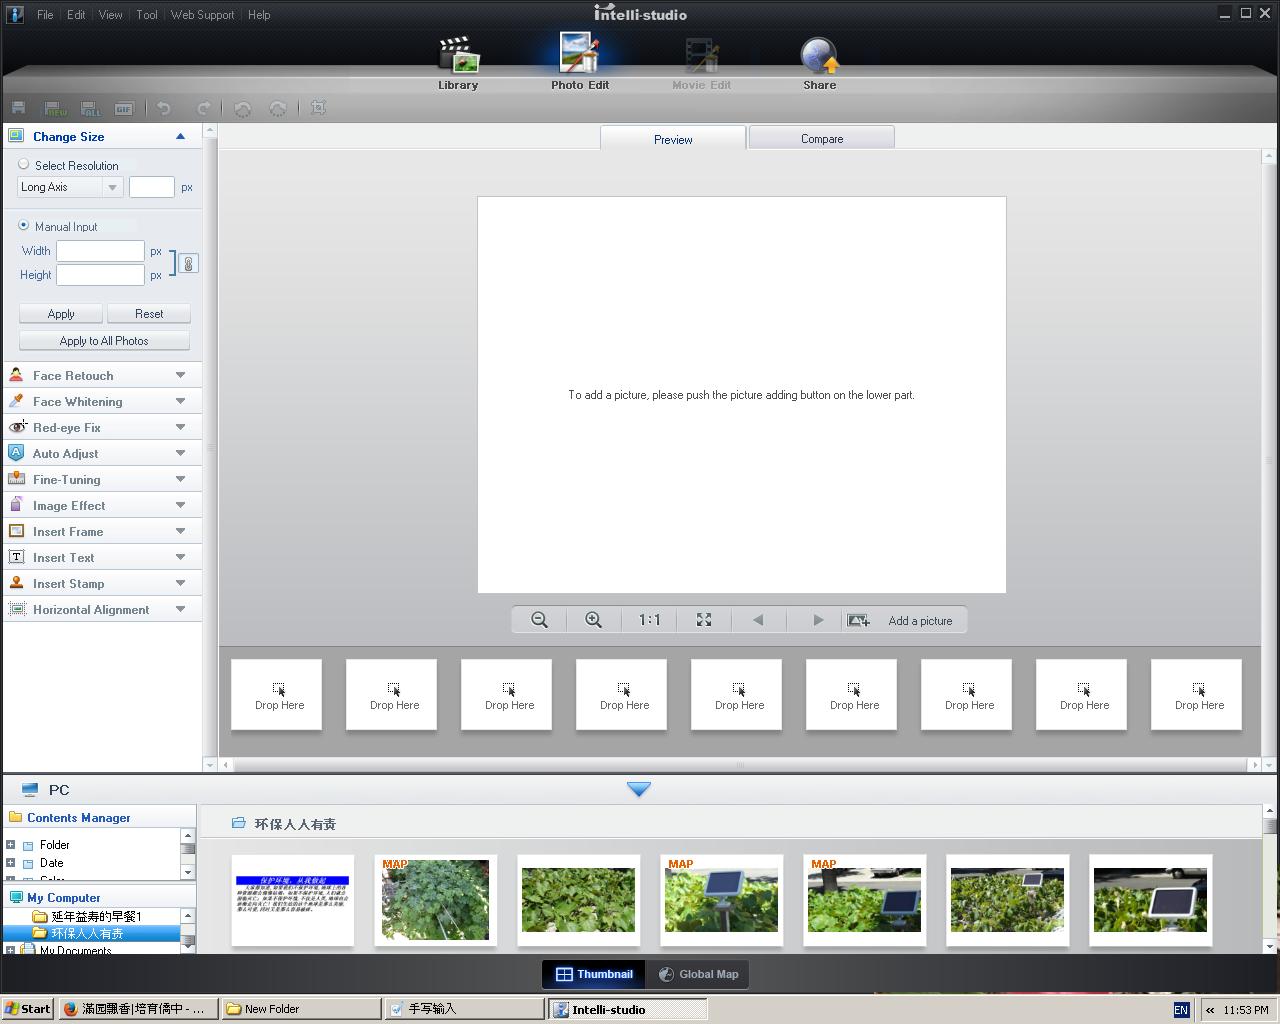
Task: Select the Select Resolution radio button
Action: pyautogui.click(x=24, y=165)
